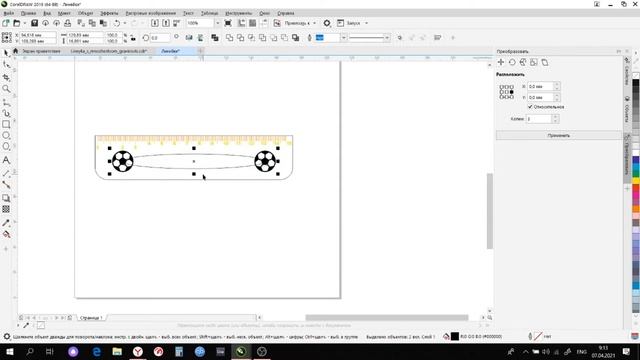Open the Rotate tab in Transform docker
This screenshot has width=640, height=360.
pyautogui.click(x=512, y=62)
